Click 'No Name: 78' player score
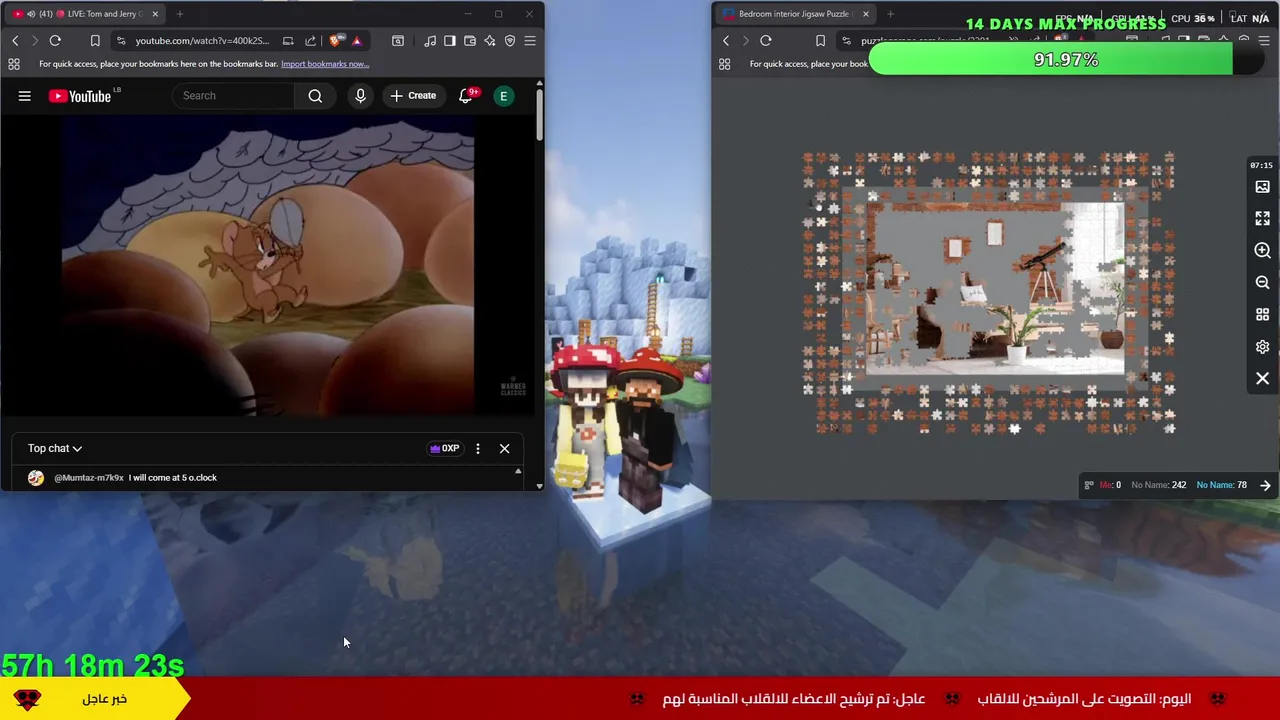The height and width of the screenshot is (720, 1280). point(1221,486)
